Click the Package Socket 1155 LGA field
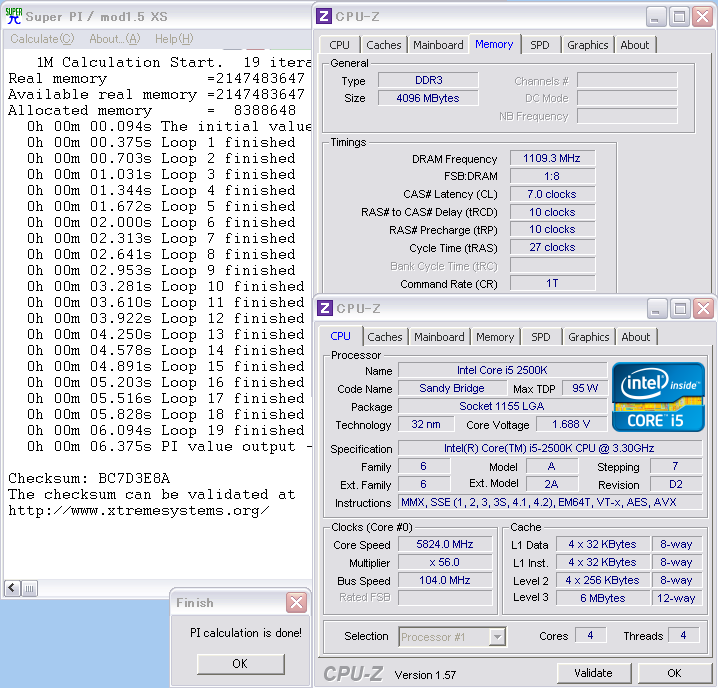Viewport: 718px width, 688px height. (502, 406)
